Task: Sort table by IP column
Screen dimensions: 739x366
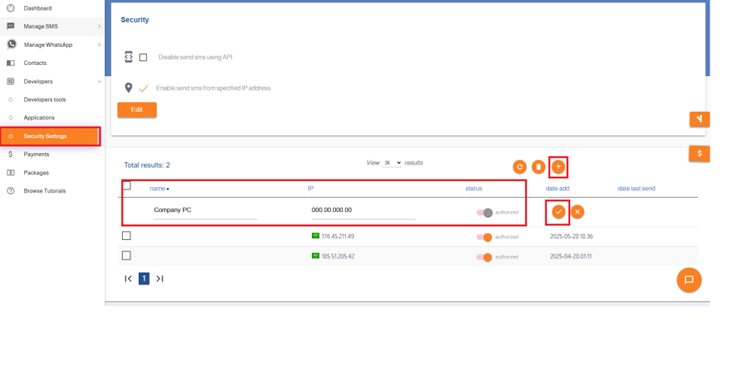Action: pos(311,188)
